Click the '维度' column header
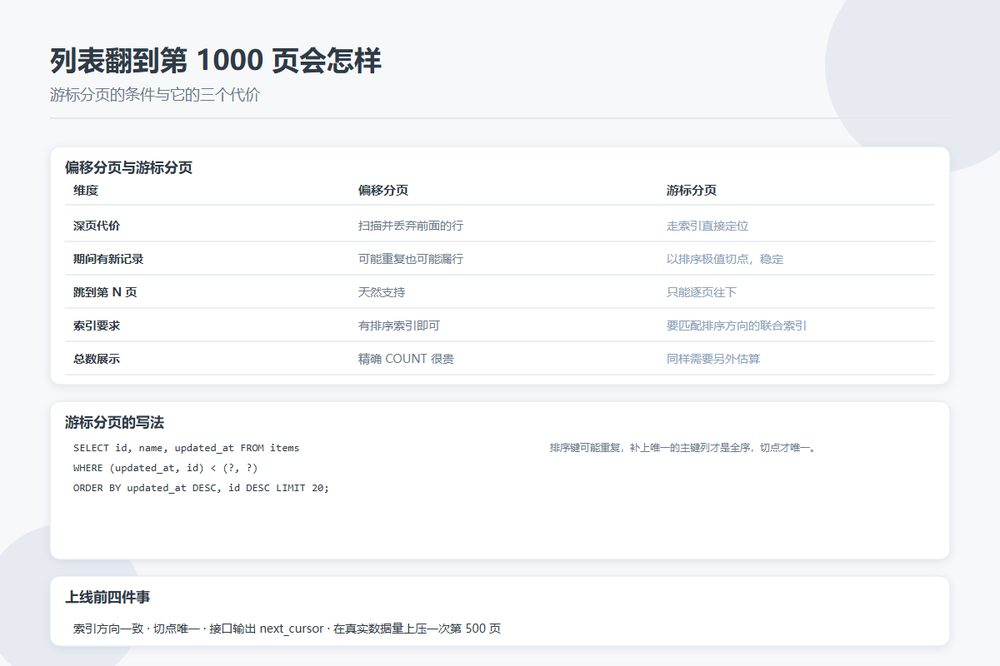This screenshot has width=1000, height=666. coord(85,190)
